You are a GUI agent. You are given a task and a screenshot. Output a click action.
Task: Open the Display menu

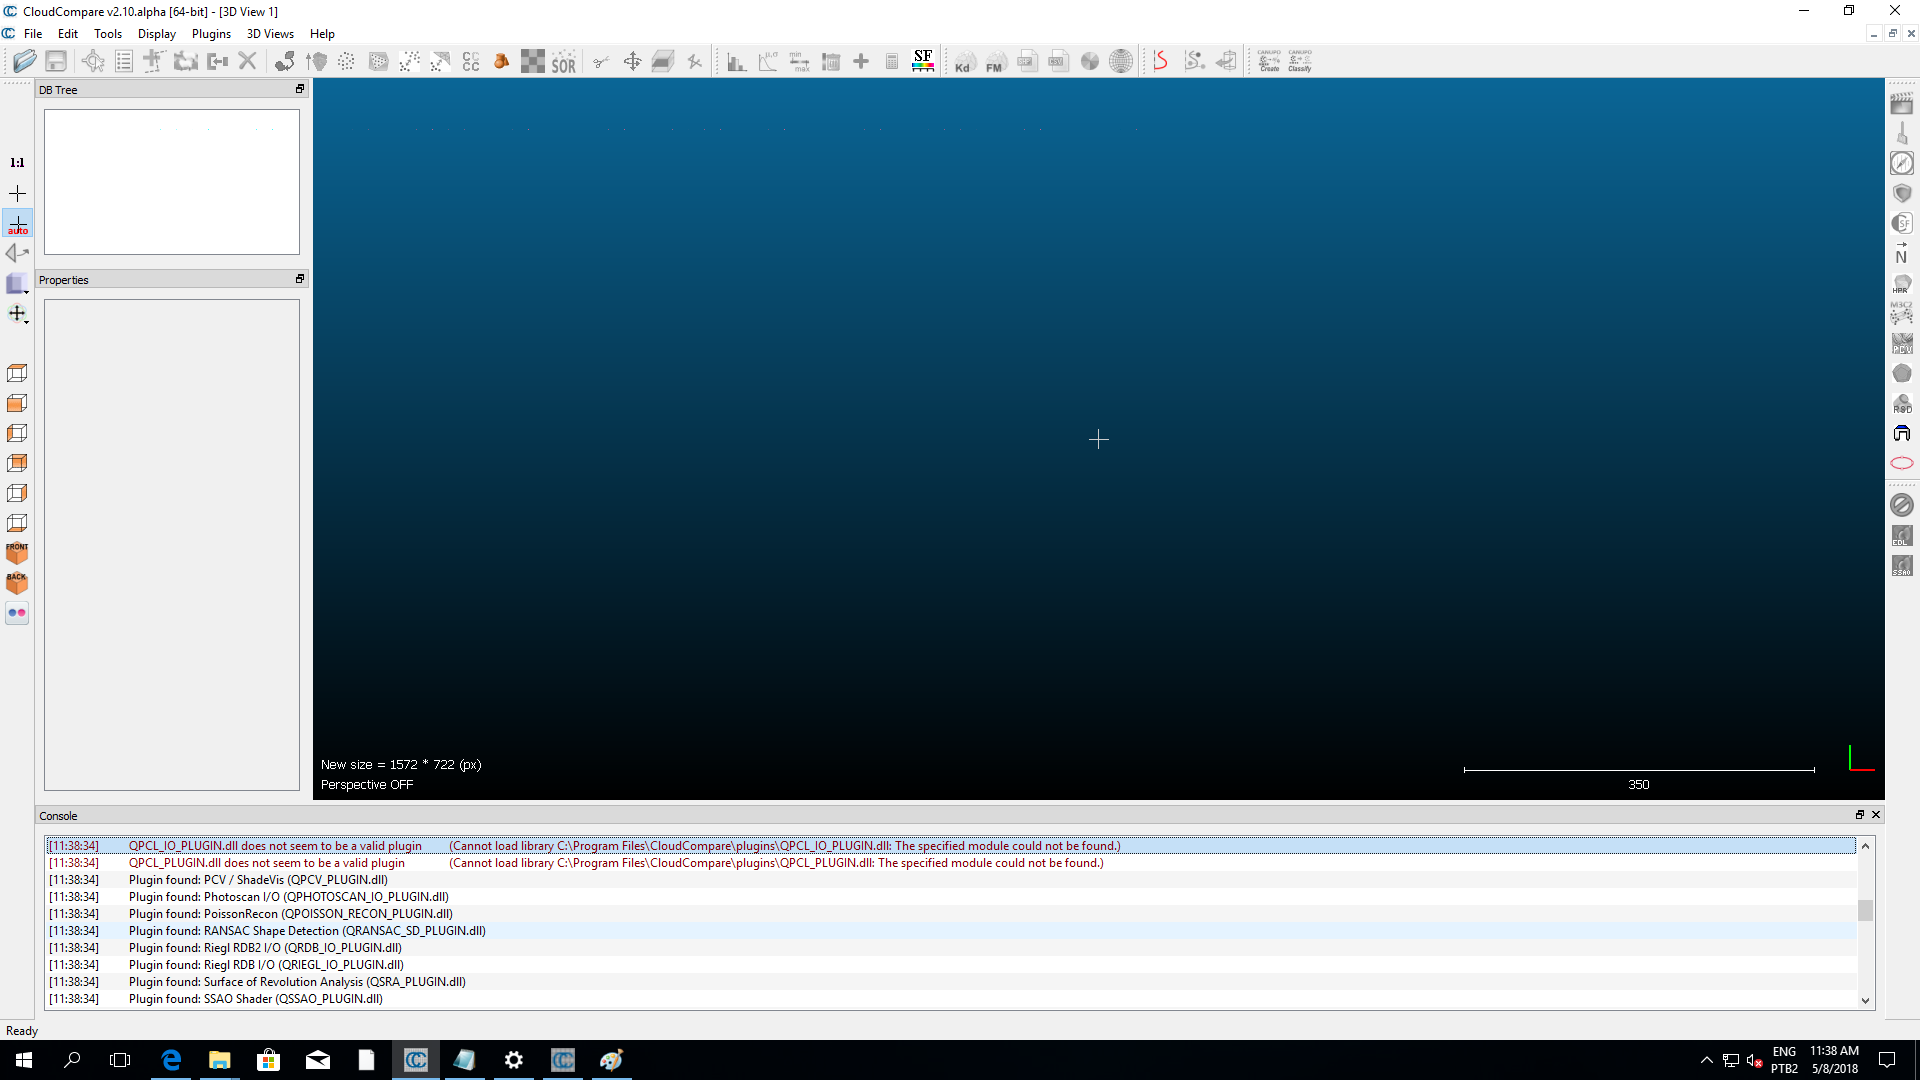(156, 33)
